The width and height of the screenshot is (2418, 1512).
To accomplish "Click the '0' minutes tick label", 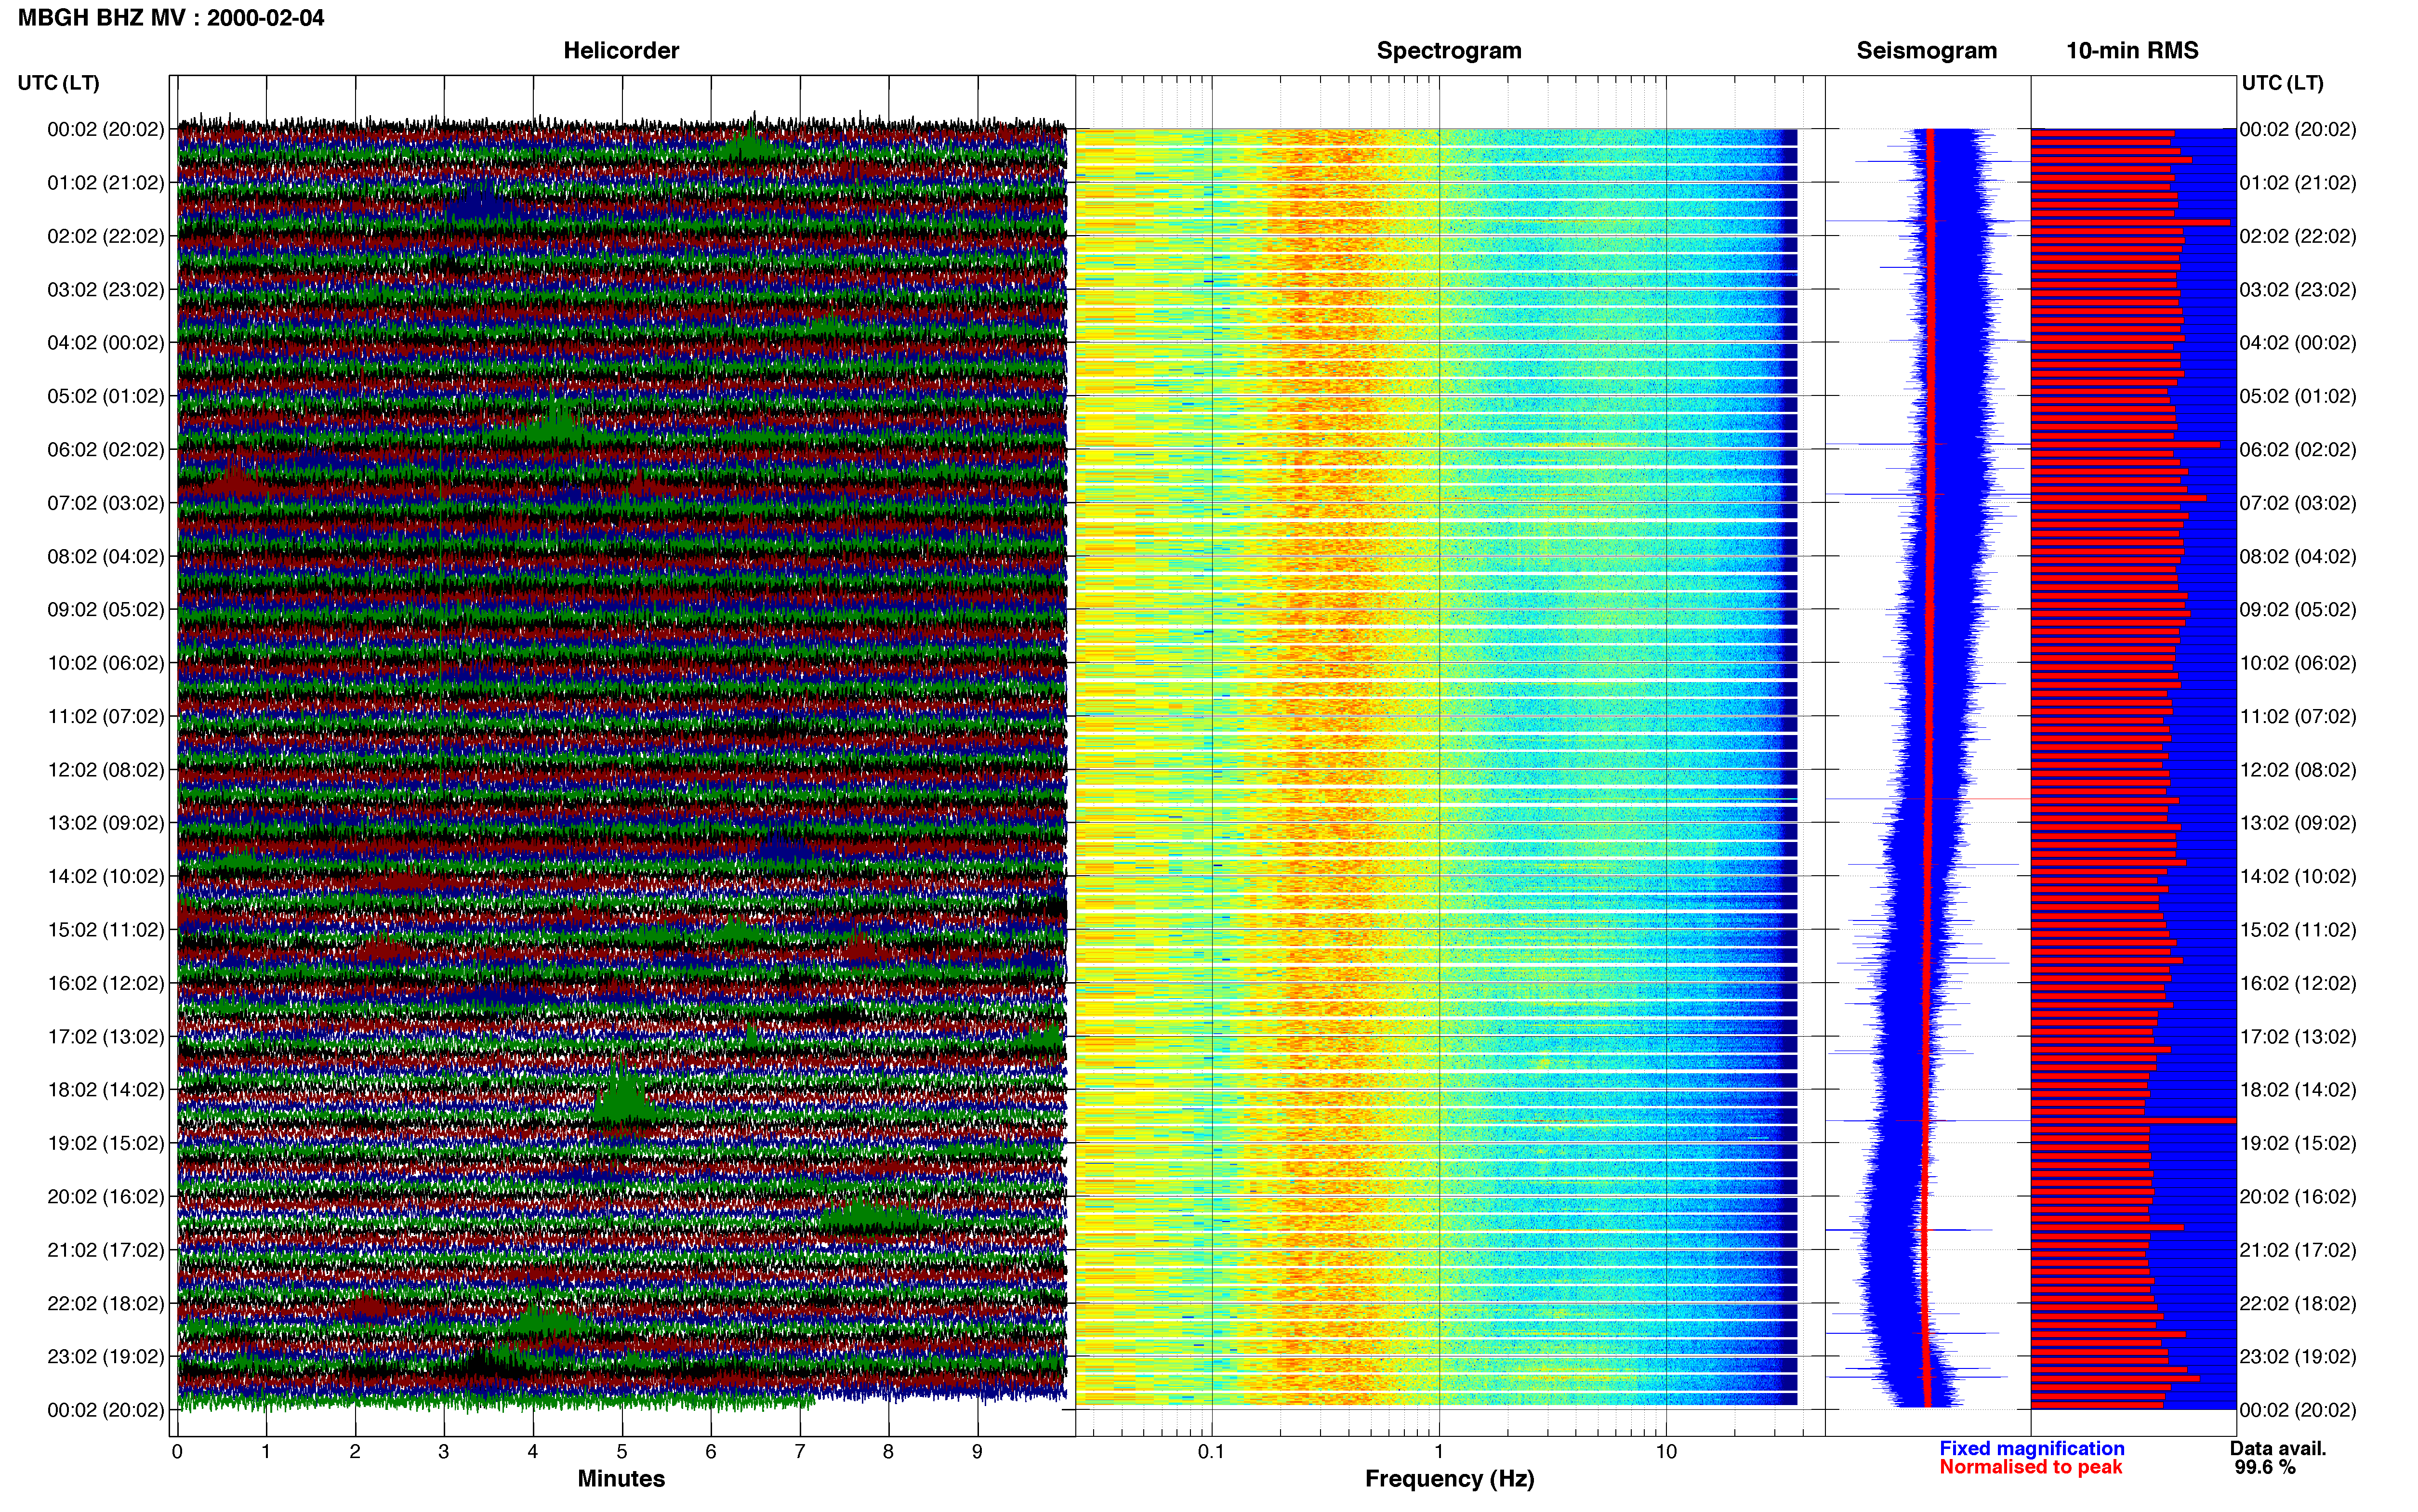I will pos(177,1452).
